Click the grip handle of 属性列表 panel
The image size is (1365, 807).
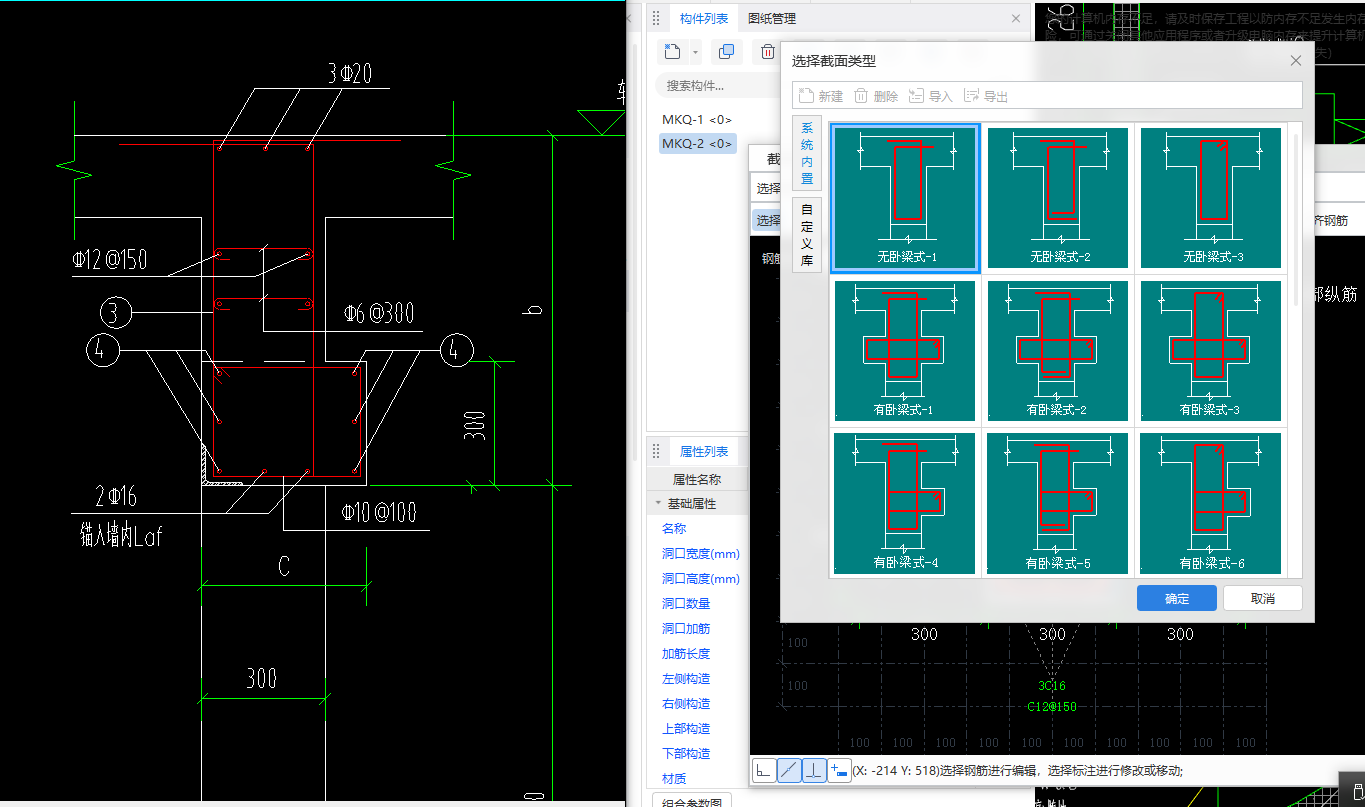657,452
